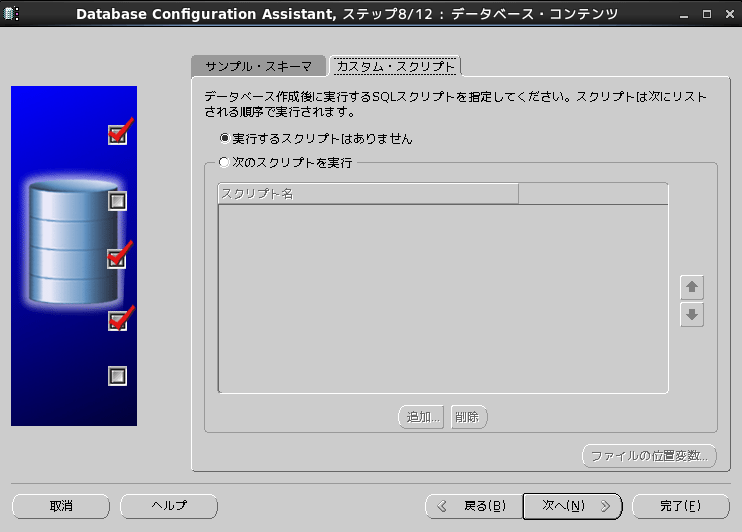742x532 pixels.
Task: Select 実行するスクリプトはありません radio option
Action: [225, 139]
